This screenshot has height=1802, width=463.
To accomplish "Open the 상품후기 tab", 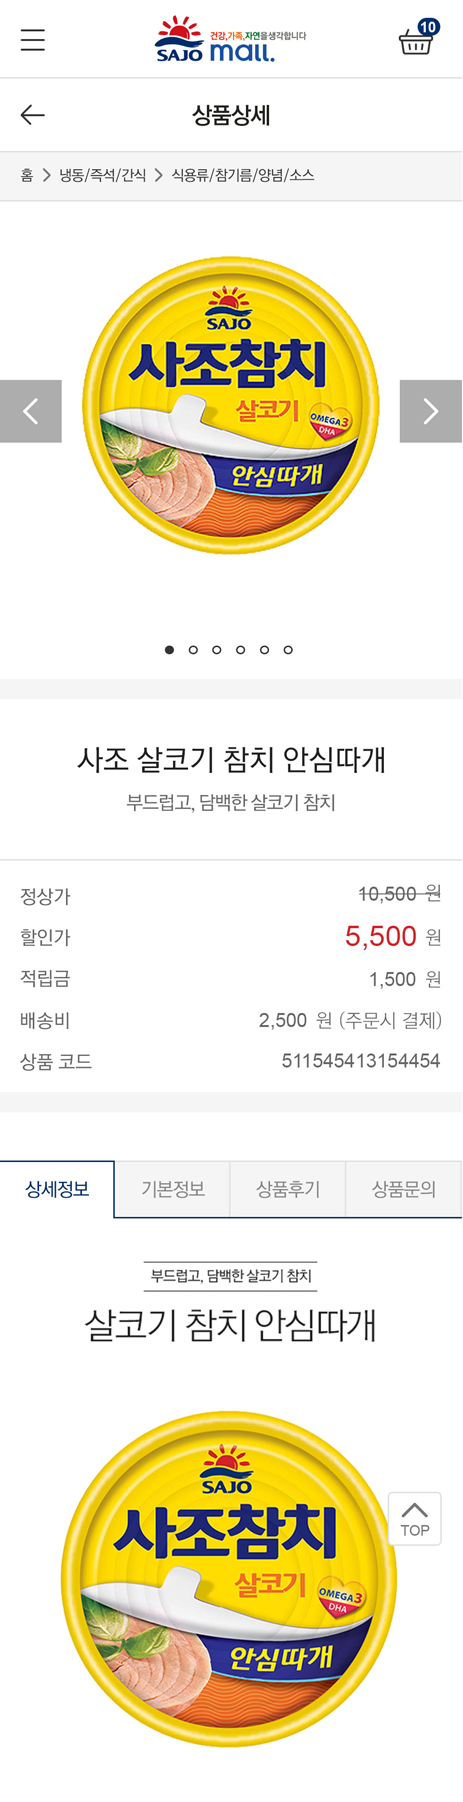I will tap(288, 1189).
